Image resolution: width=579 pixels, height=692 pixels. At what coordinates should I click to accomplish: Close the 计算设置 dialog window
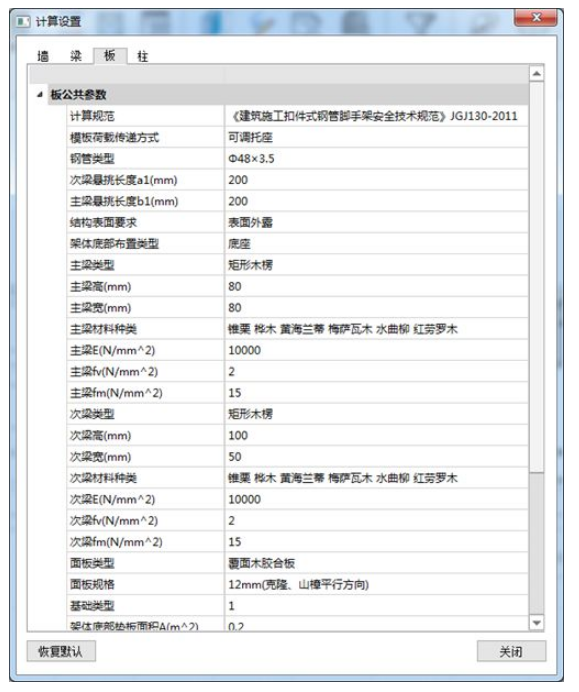[536, 18]
